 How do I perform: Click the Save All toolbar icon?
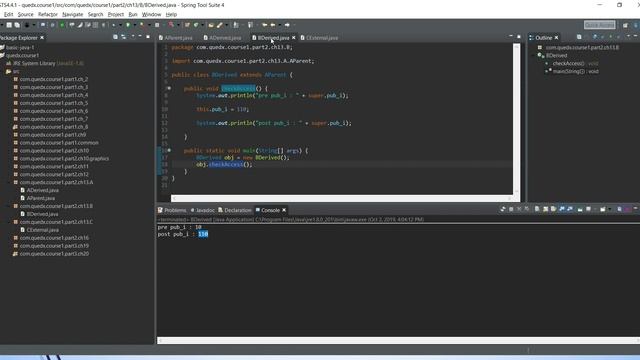[17, 25]
